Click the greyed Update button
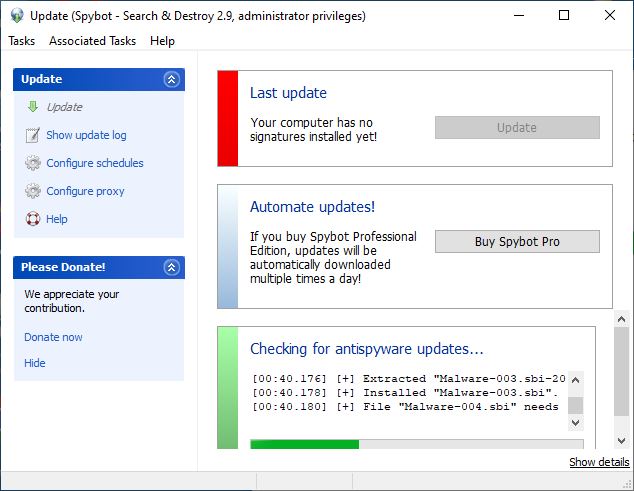Image resolution: width=634 pixels, height=491 pixels. 517,127
